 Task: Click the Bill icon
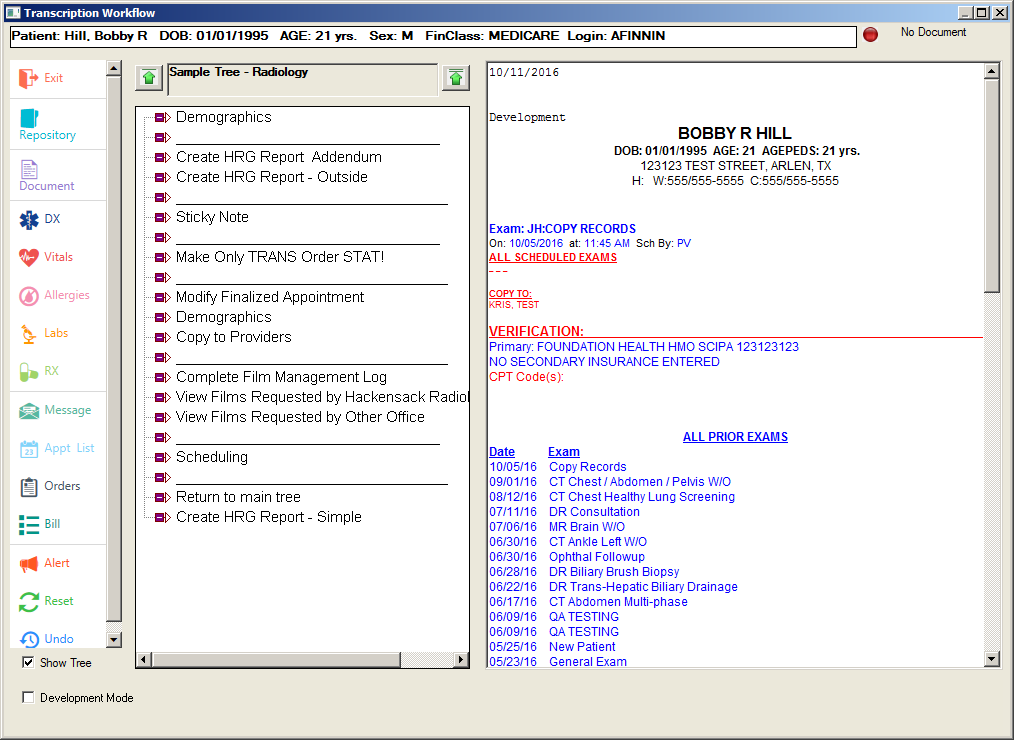pos(29,524)
